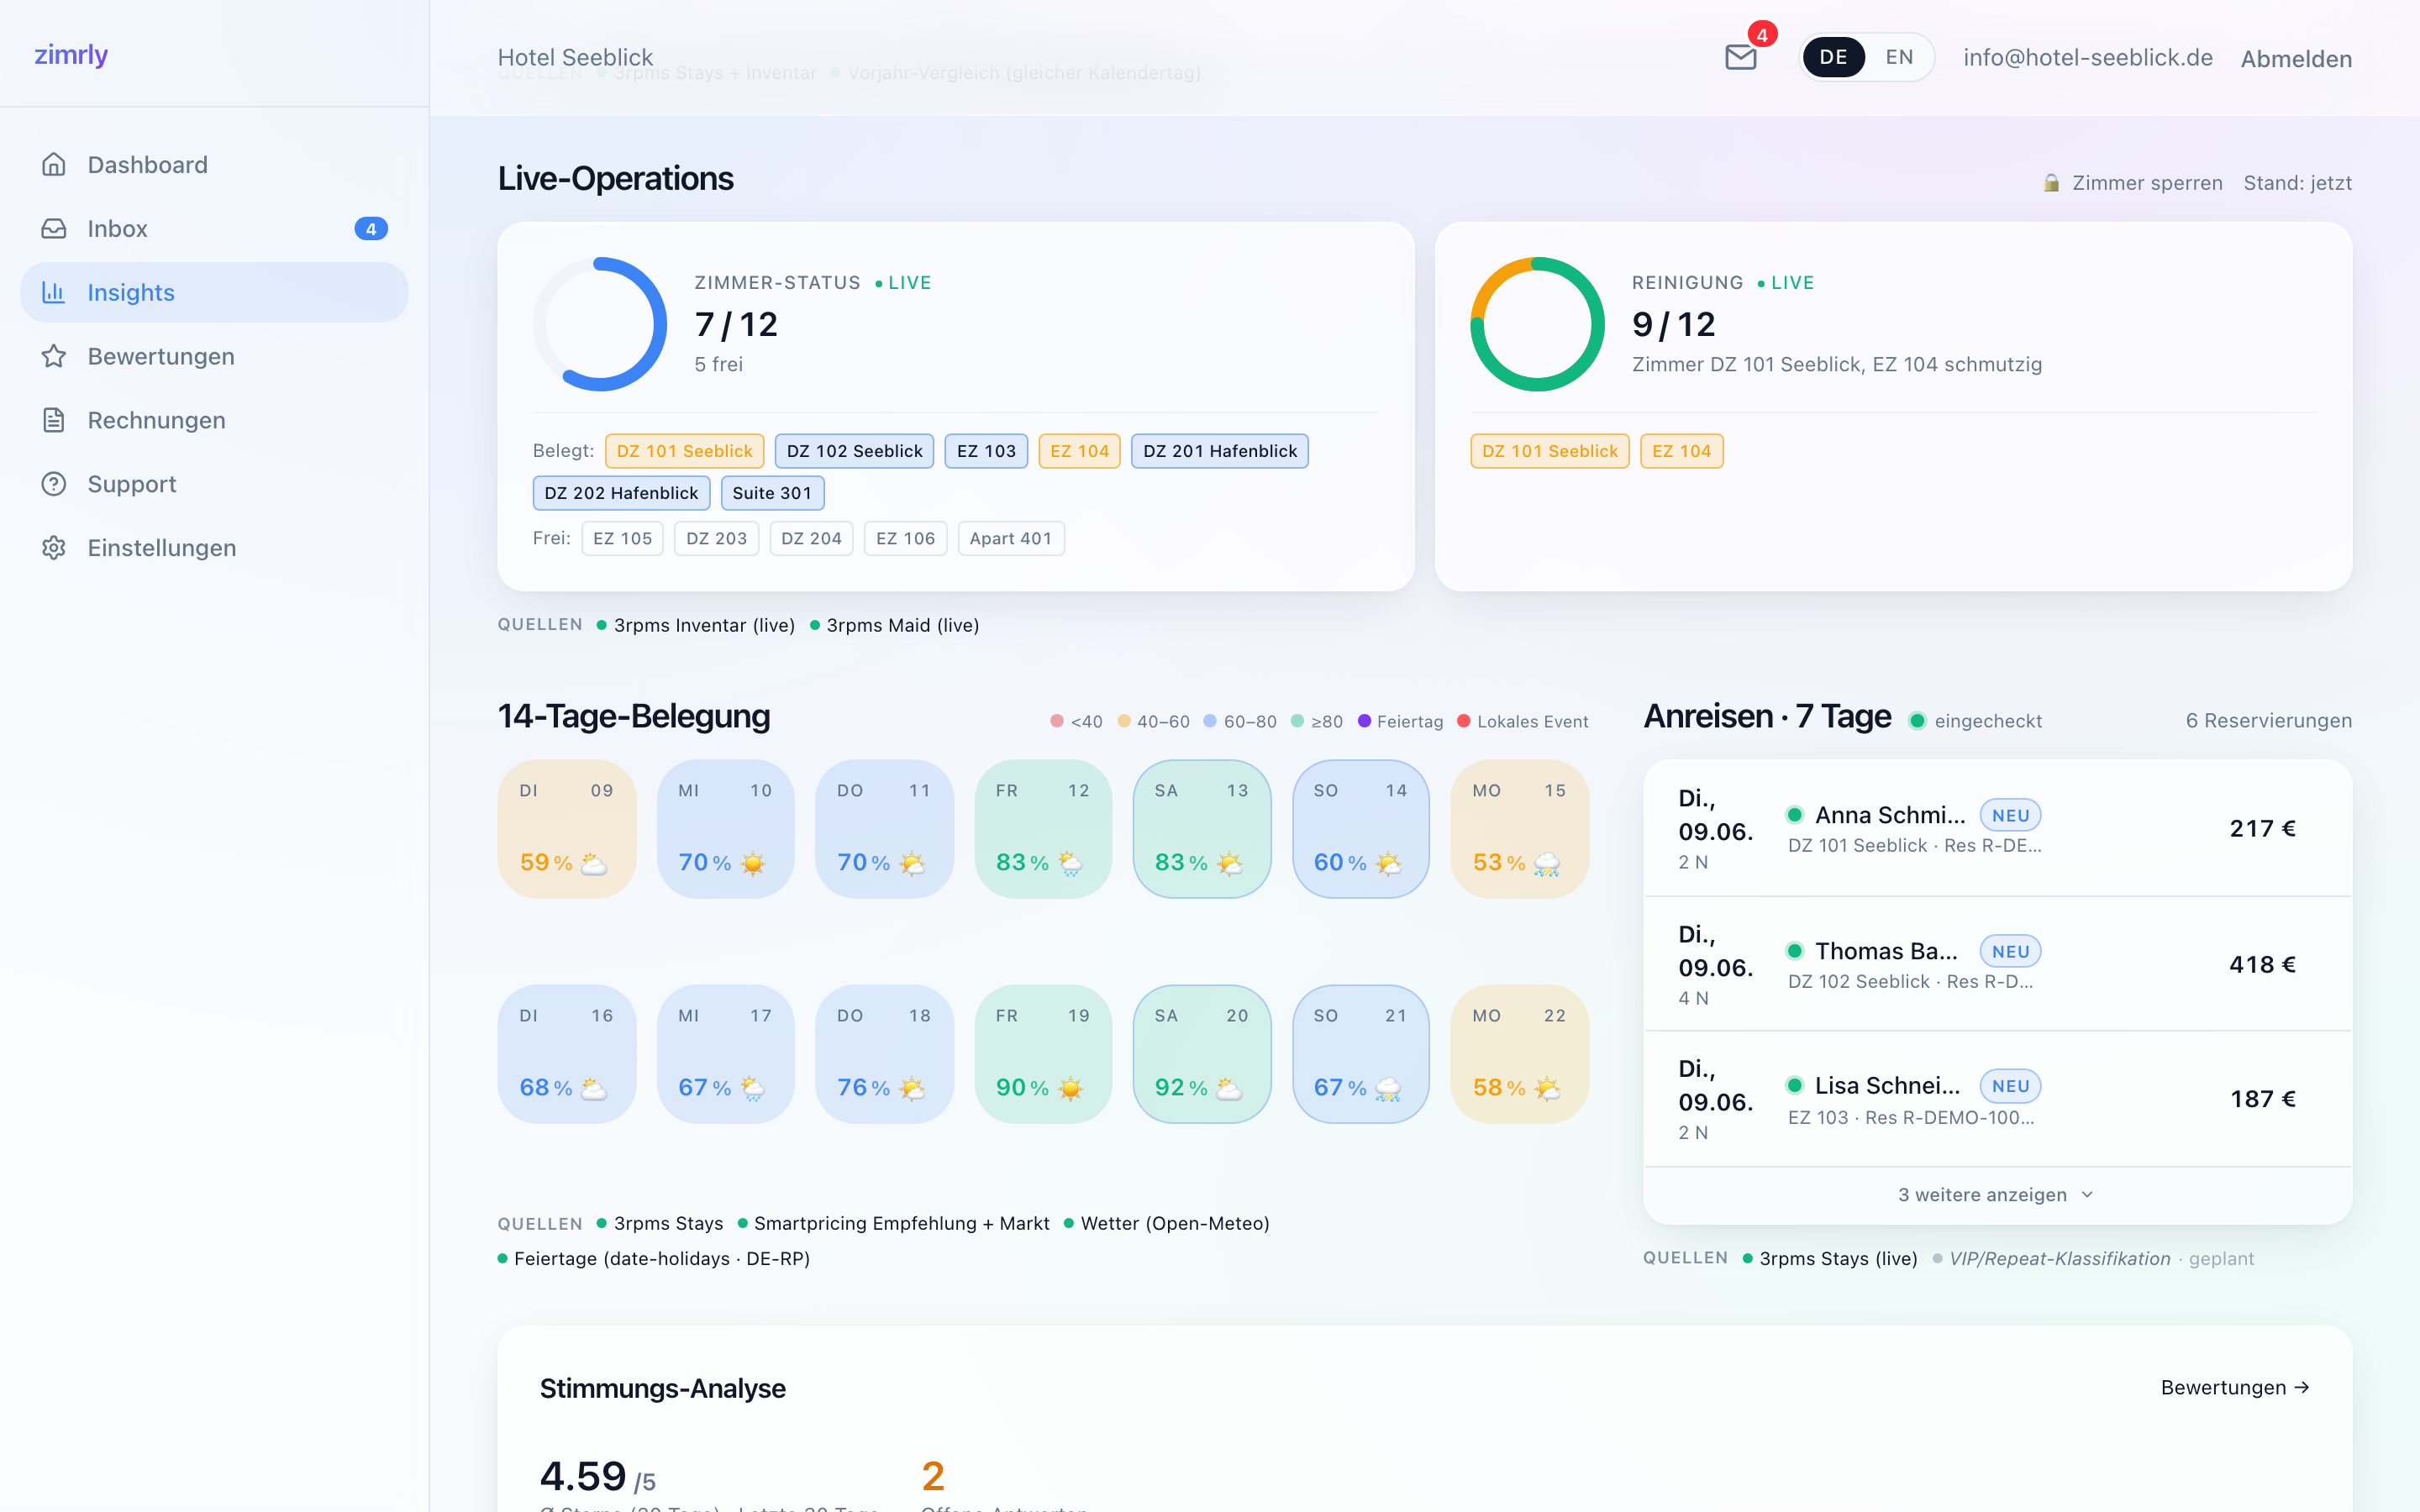
Task: Click the account email info@hotel-seeblick.de
Action: pyautogui.click(x=2088, y=57)
